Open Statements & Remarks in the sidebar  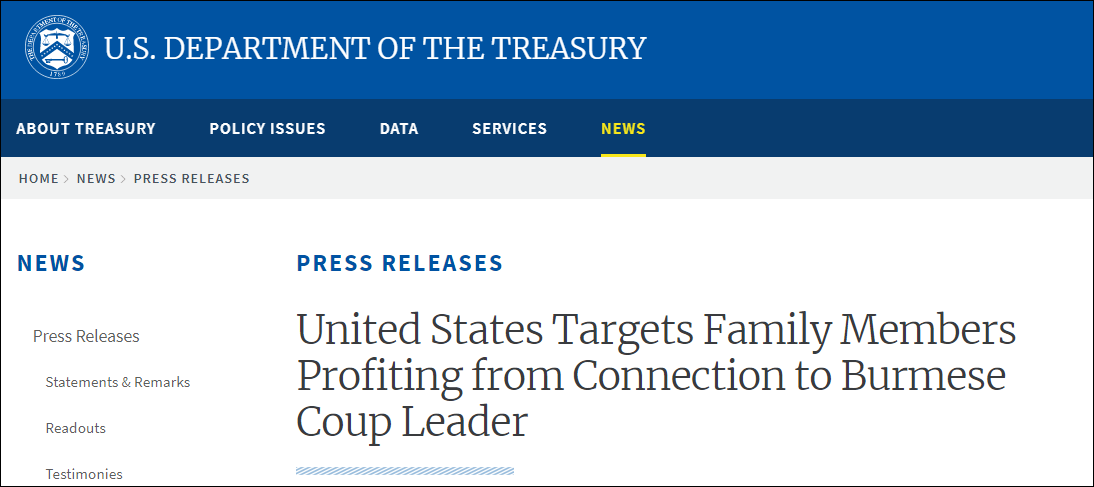coord(118,382)
